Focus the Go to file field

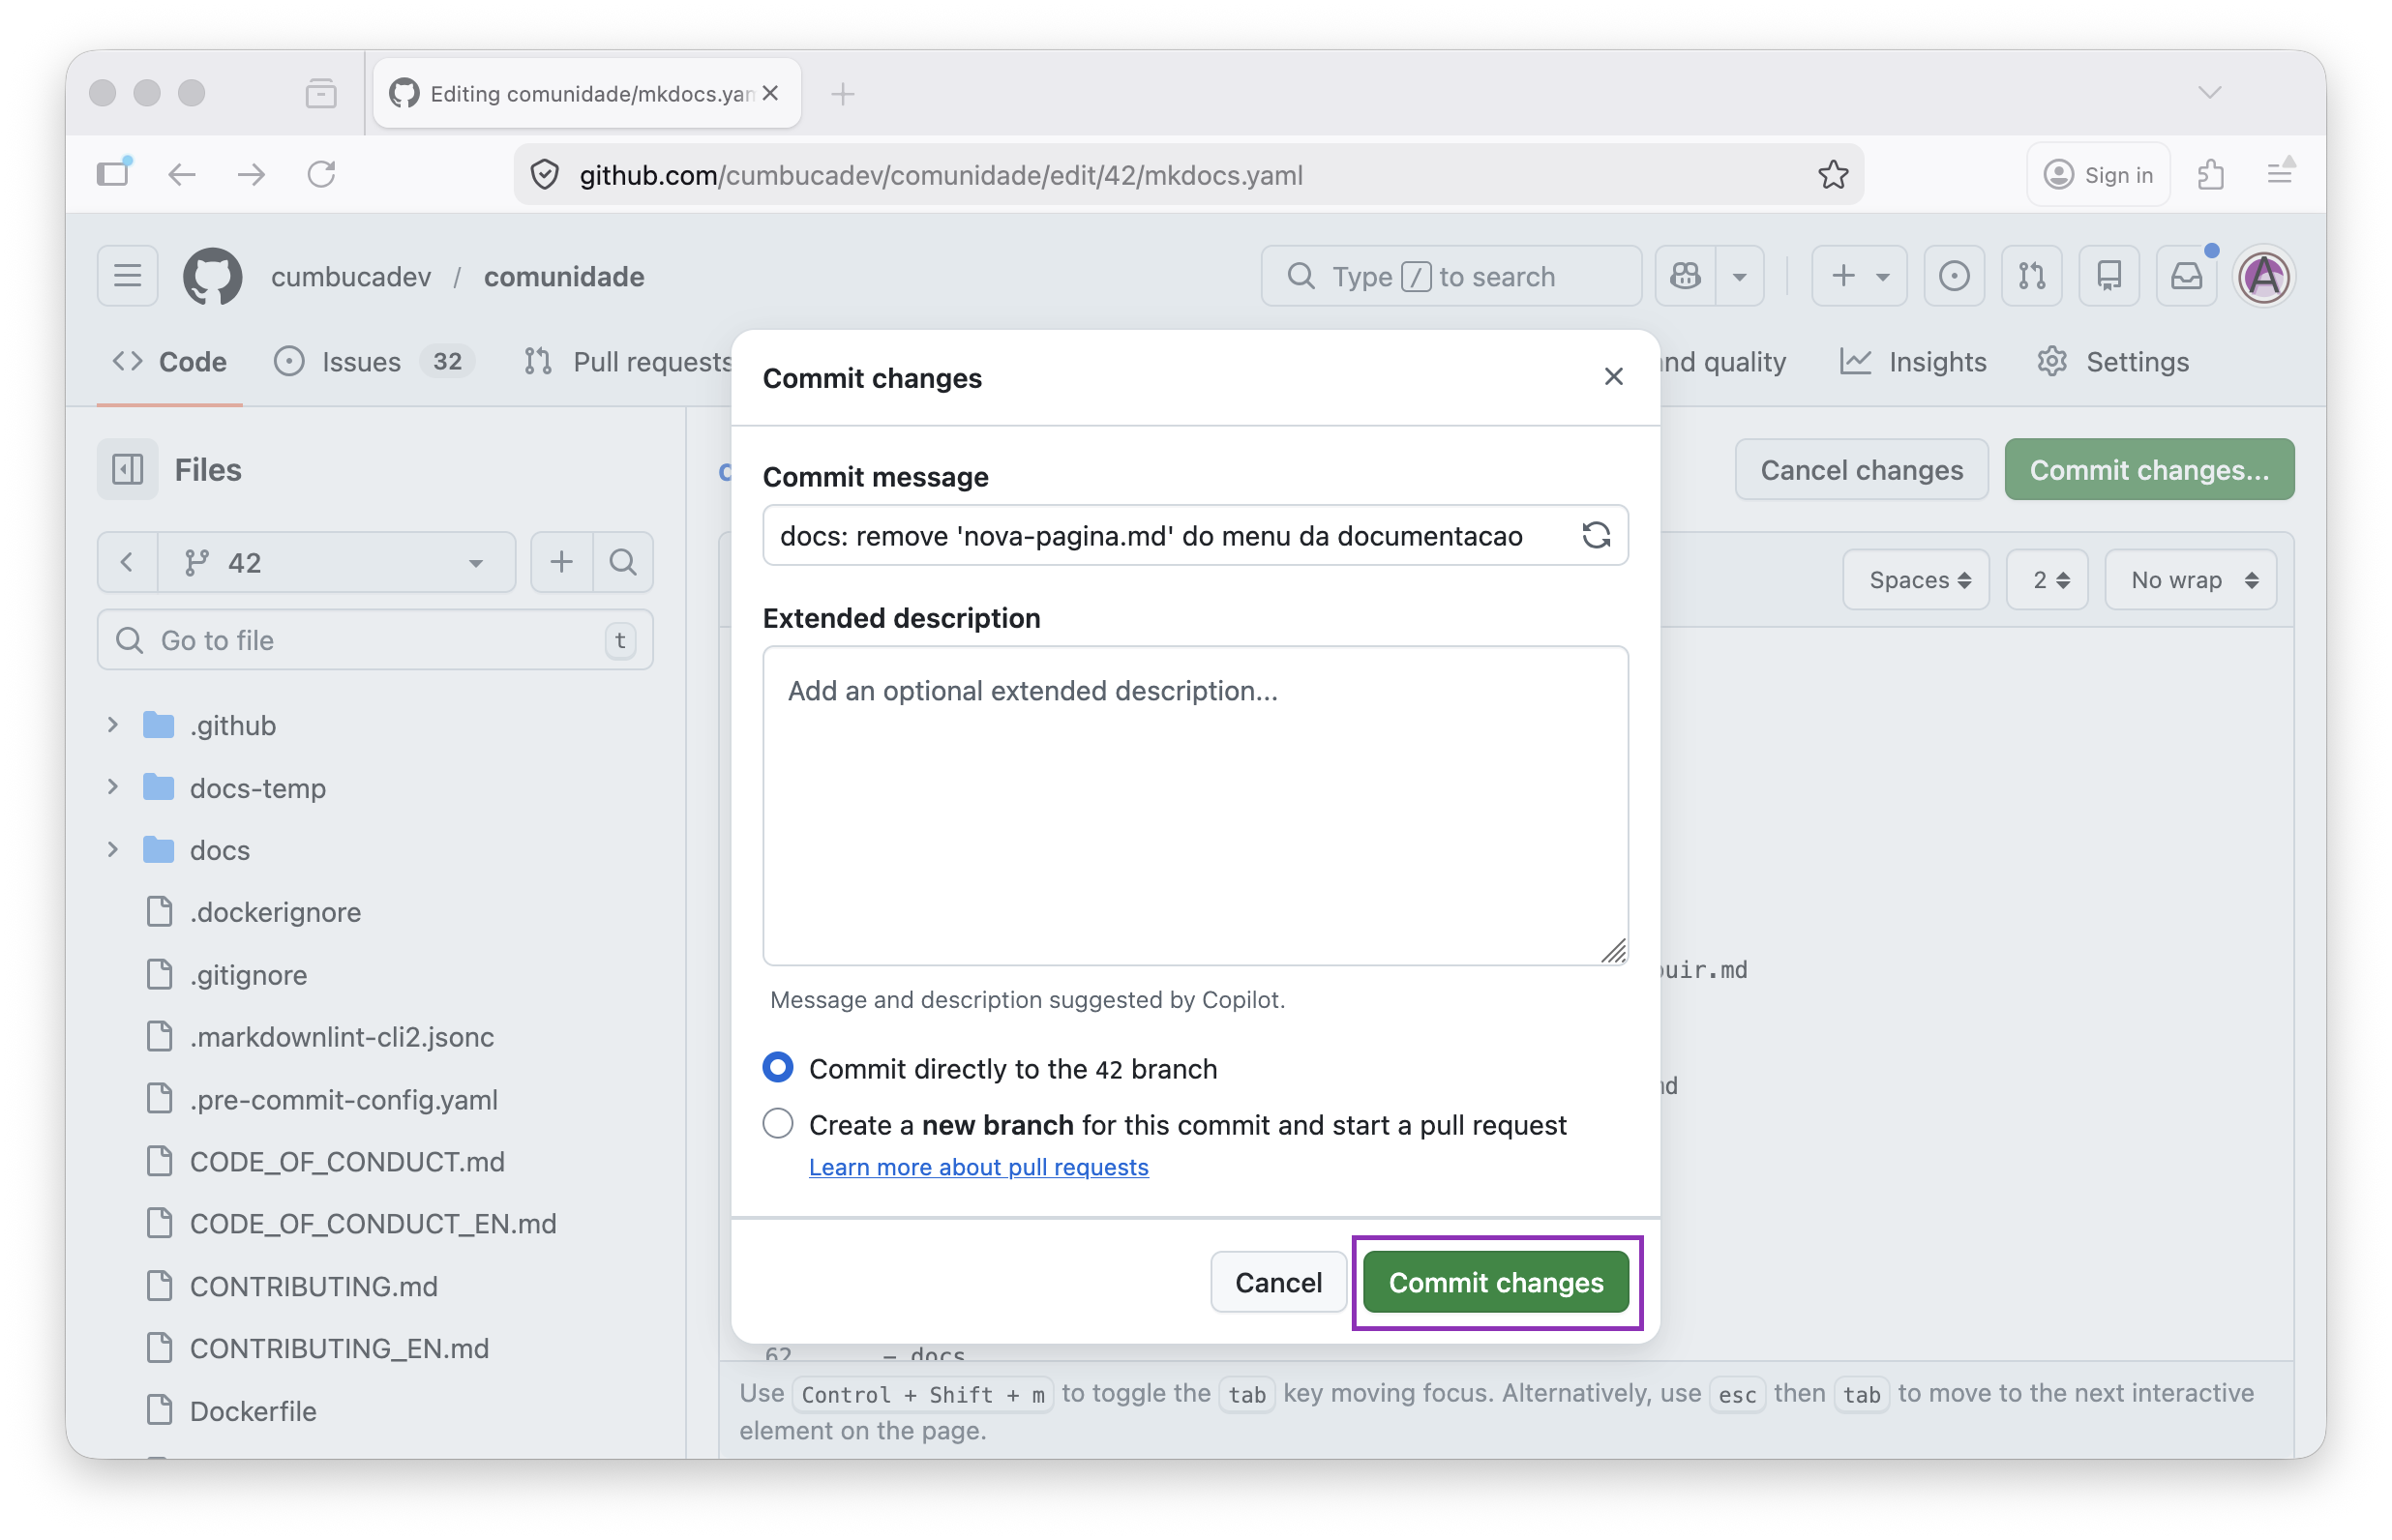[x=375, y=640]
